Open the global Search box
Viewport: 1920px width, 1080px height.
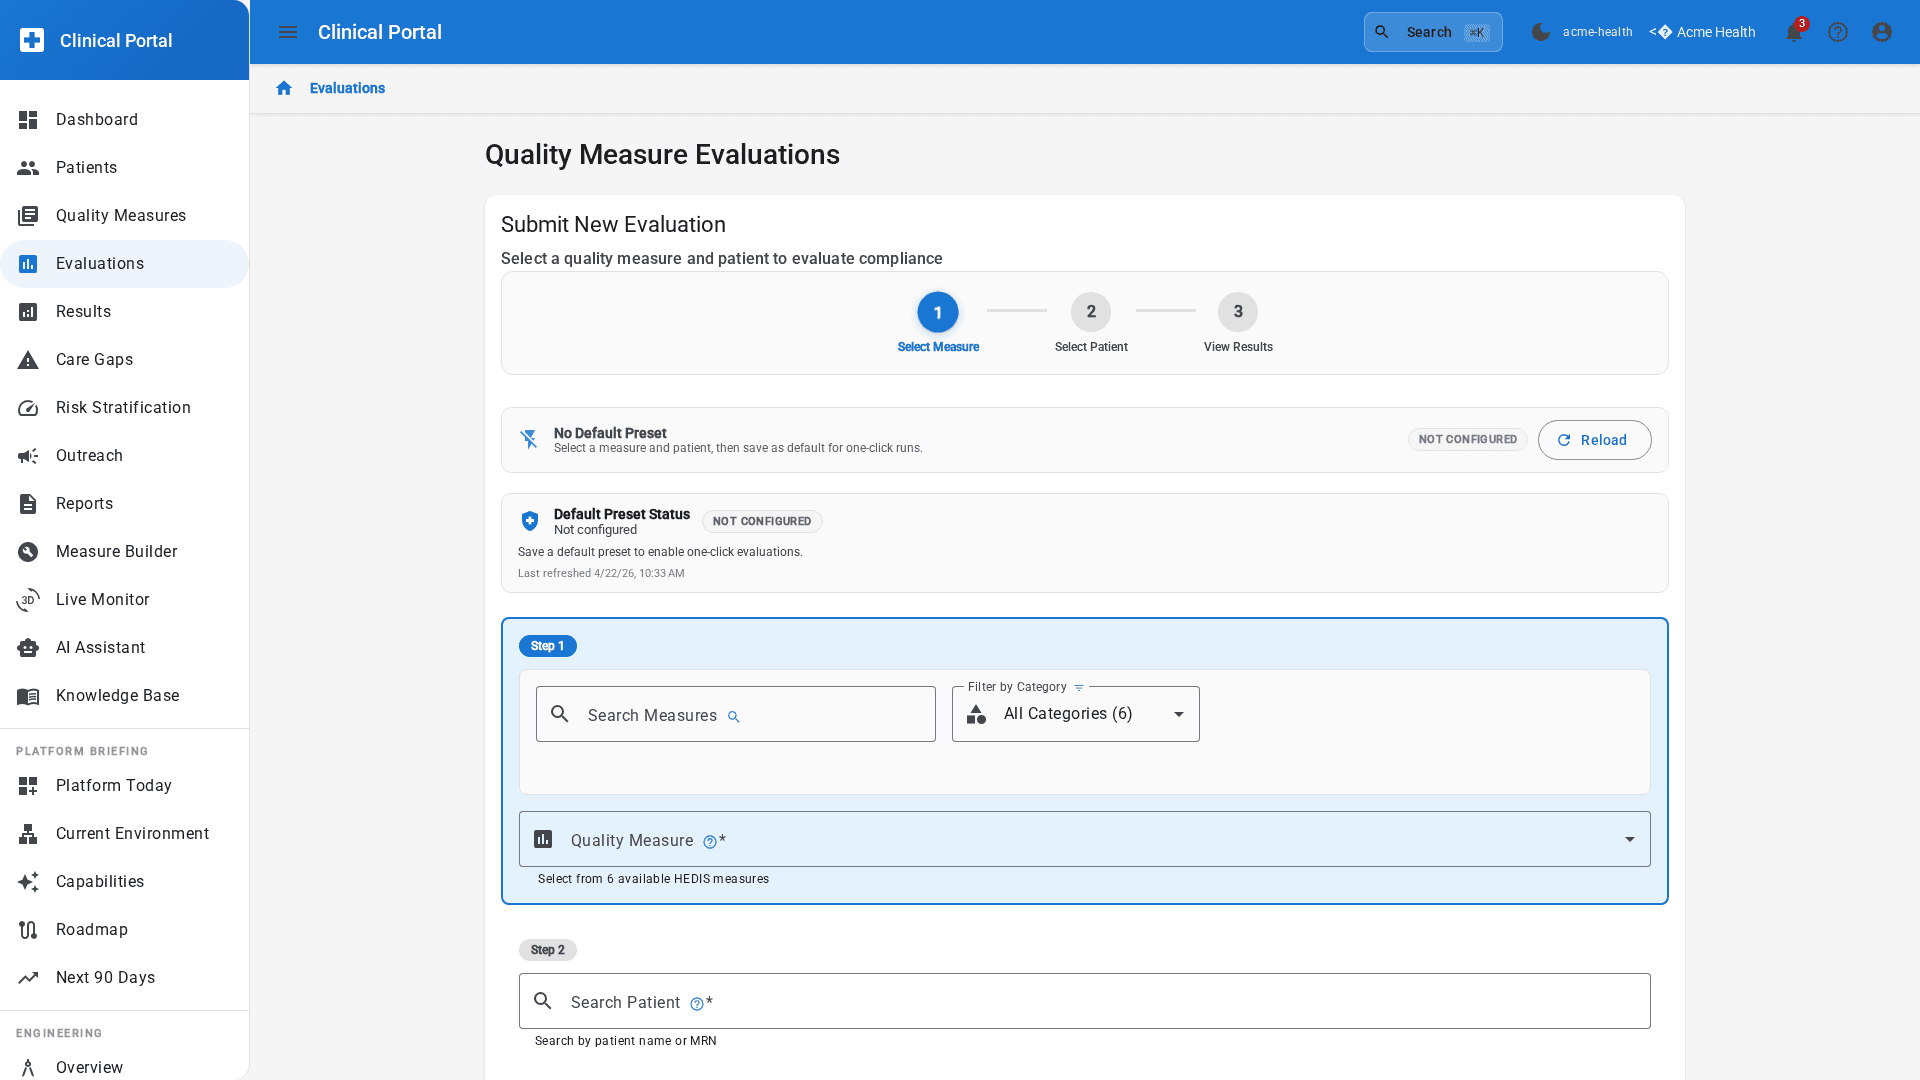click(x=1432, y=32)
